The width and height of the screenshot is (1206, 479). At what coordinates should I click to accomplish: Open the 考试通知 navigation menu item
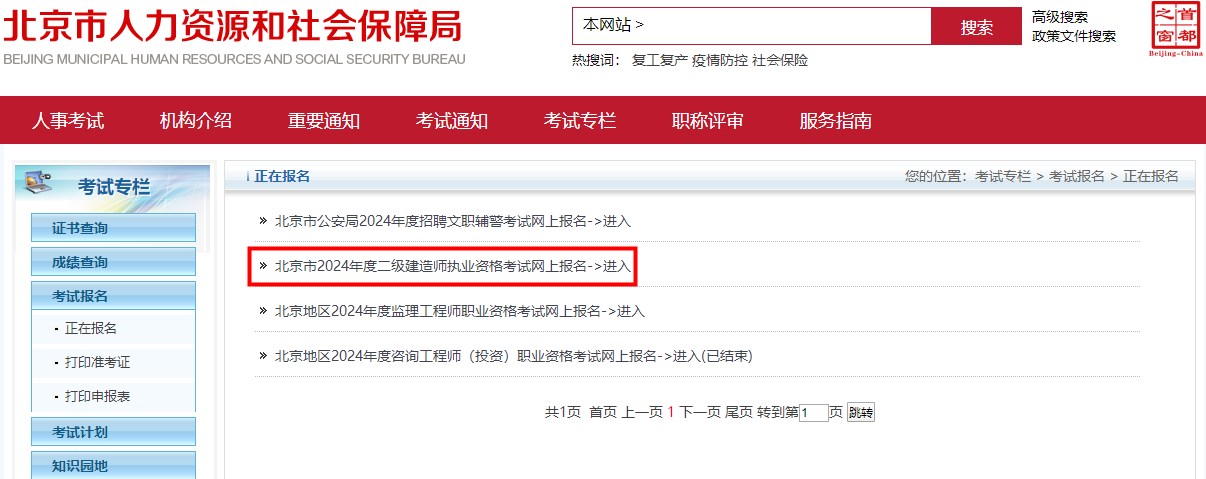452,121
